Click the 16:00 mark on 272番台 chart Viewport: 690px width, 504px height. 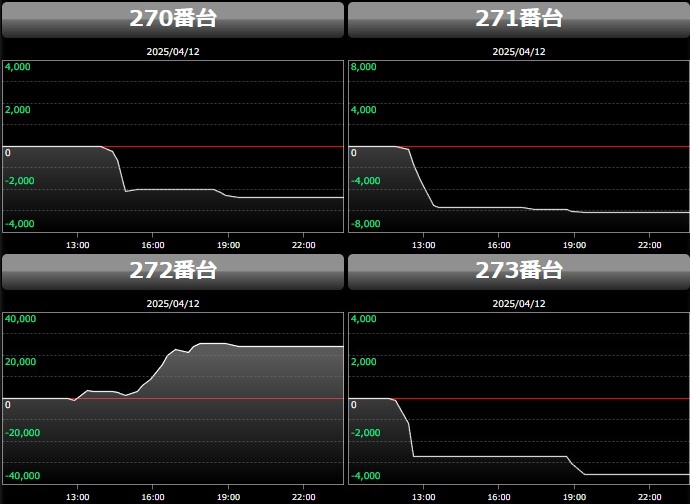[x=152, y=496]
